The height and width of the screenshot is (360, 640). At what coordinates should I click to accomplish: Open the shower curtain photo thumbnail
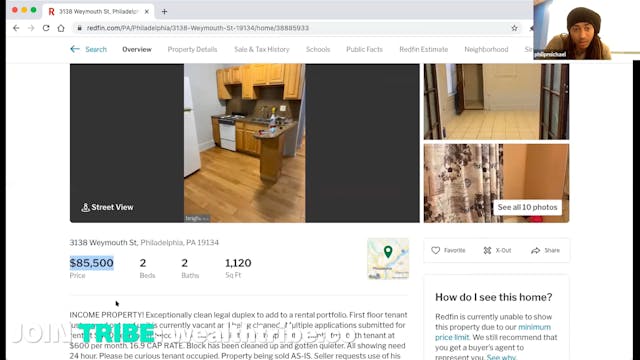click(x=496, y=183)
